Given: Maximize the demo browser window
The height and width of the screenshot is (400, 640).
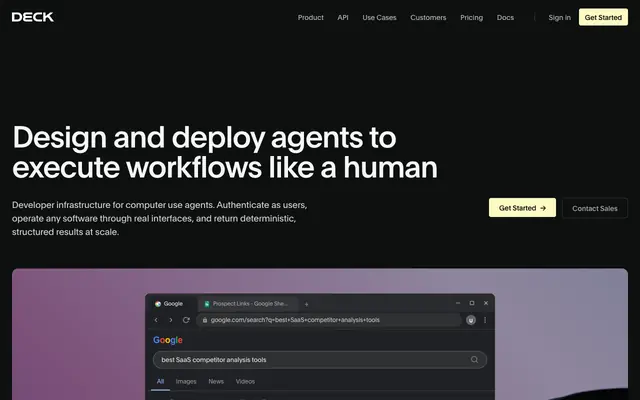Looking at the screenshot, I should click(472, 303).
